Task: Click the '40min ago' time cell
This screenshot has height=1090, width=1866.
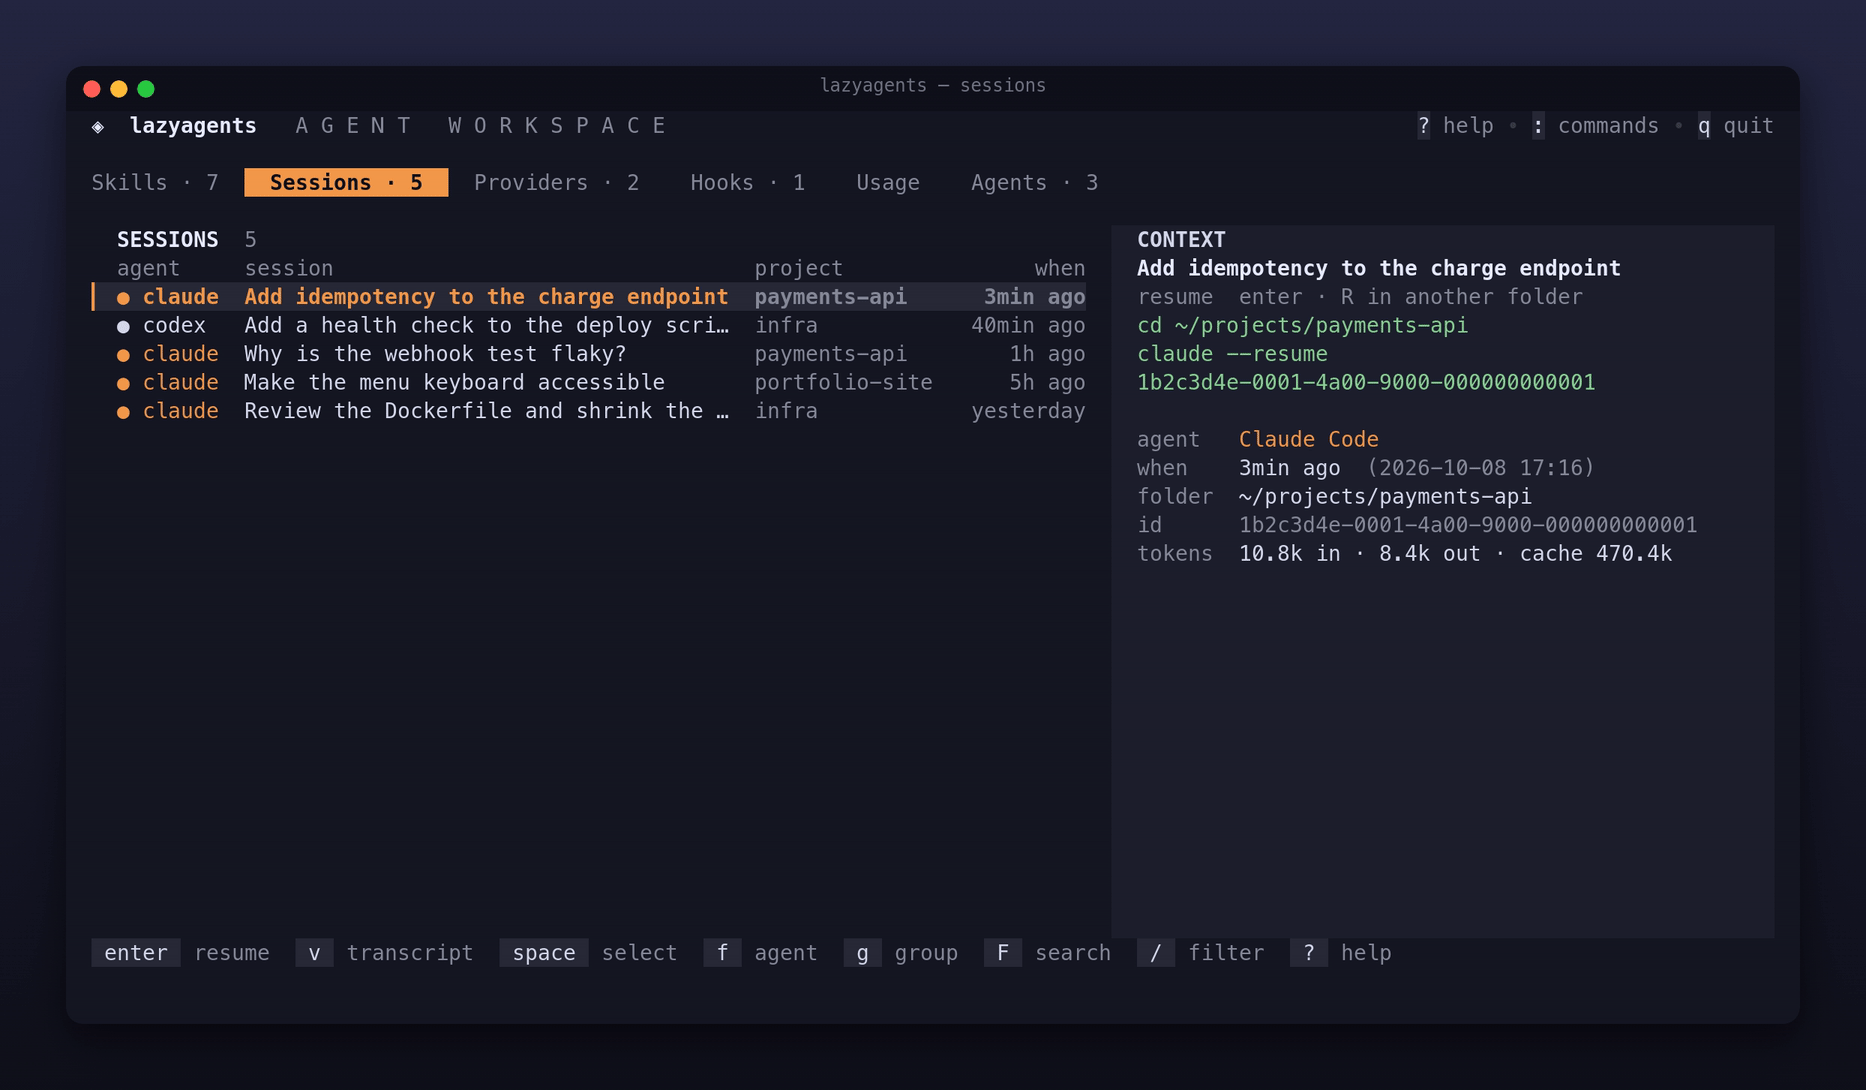Action: tap(1028, 326)
